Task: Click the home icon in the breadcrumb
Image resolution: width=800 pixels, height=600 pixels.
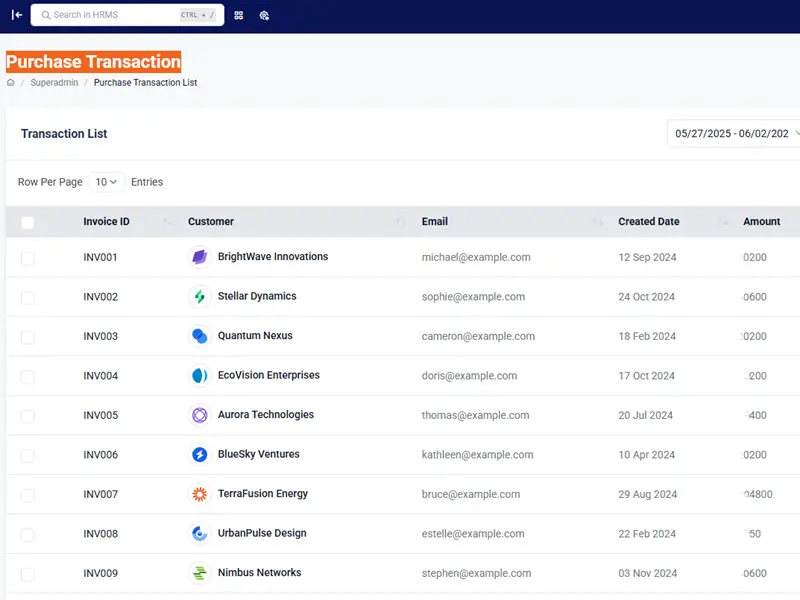Action: click(x=11, y=83)
